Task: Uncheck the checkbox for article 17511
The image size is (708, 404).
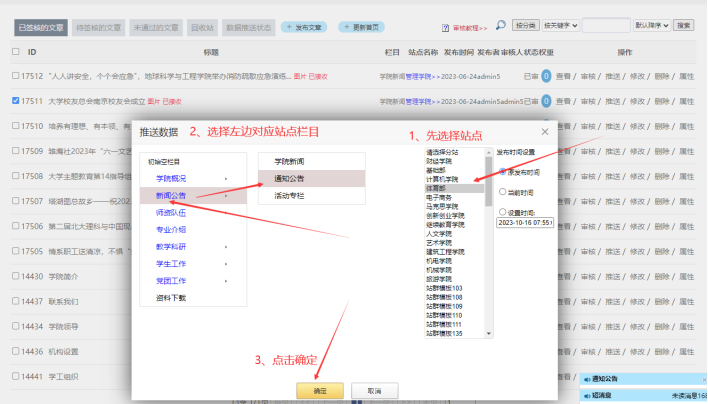Action: tap(16, 101)
